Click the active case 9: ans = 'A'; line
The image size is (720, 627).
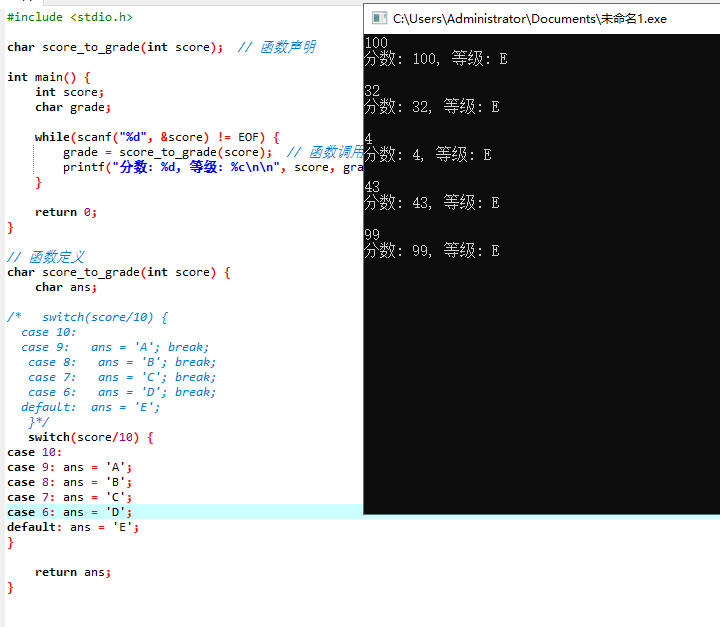point(69,468)
